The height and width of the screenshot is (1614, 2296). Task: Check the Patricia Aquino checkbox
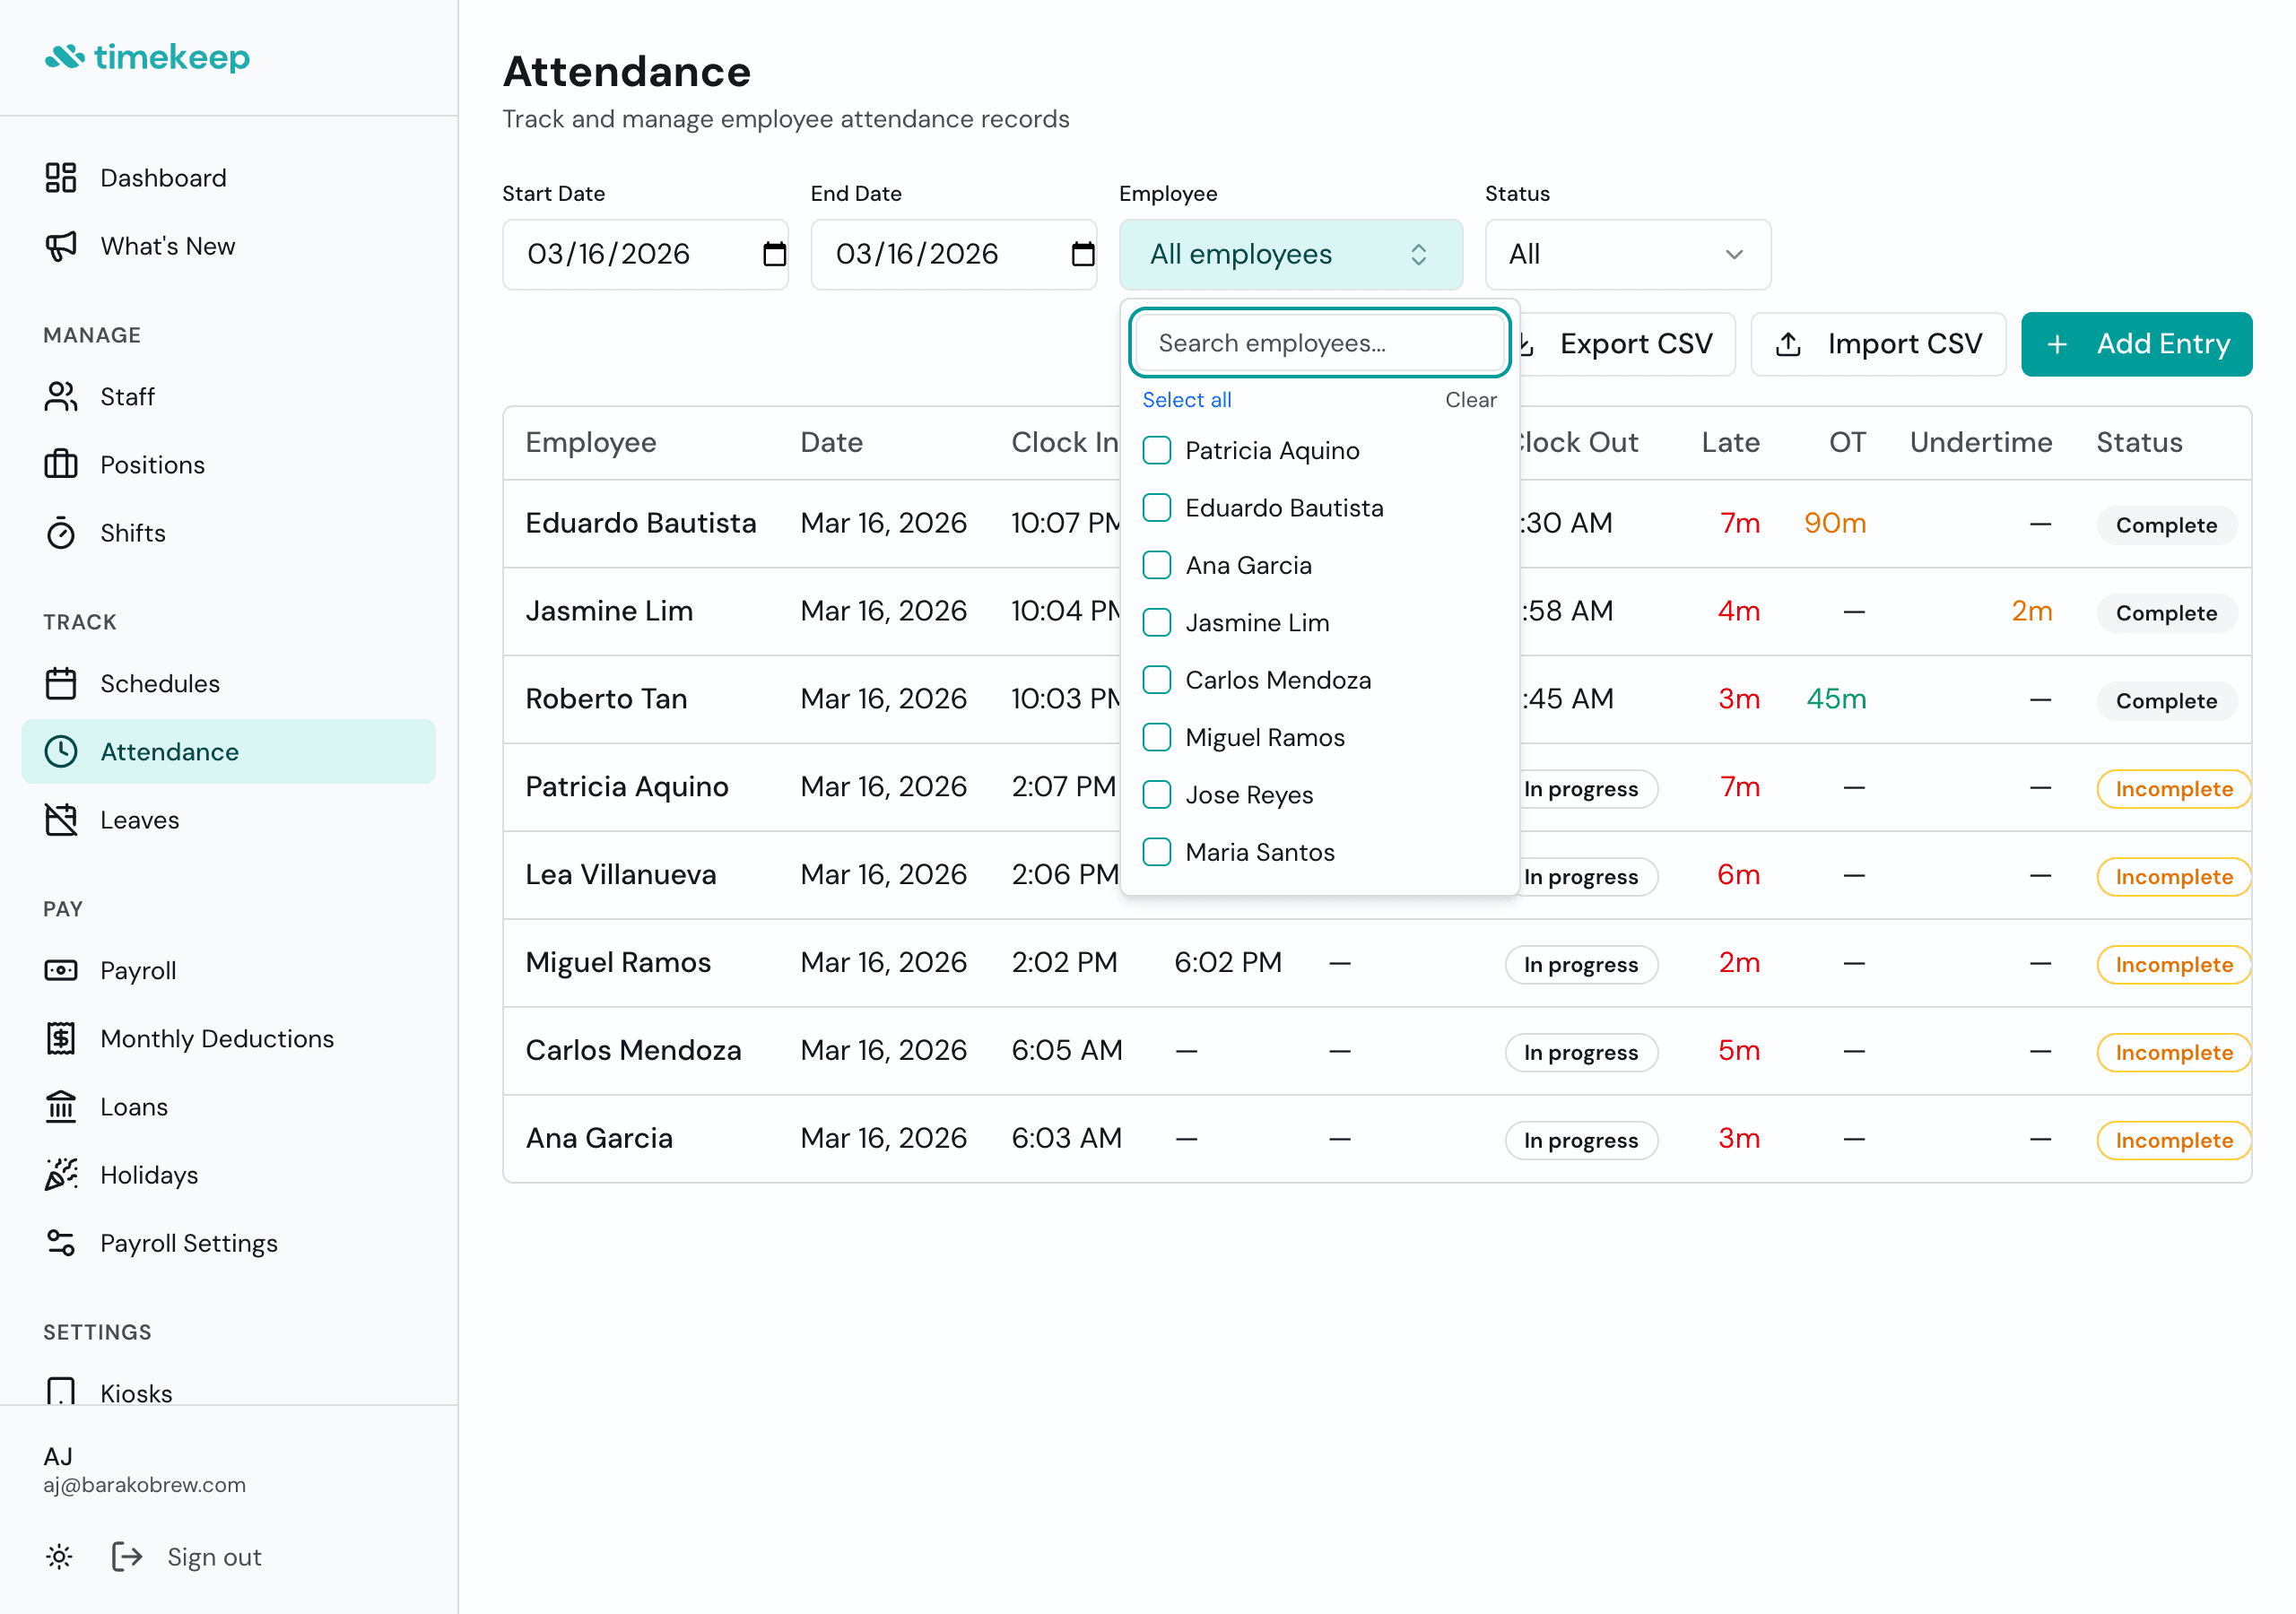pos(1157,450)
